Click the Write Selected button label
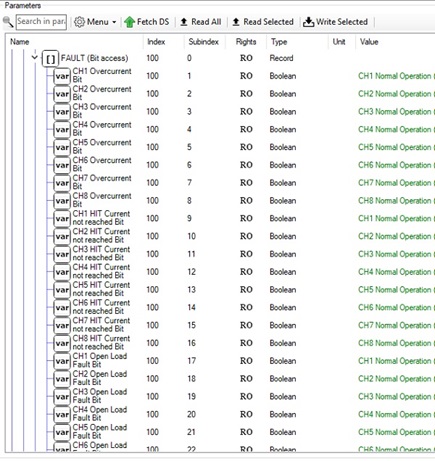 (x=342, y=22)
